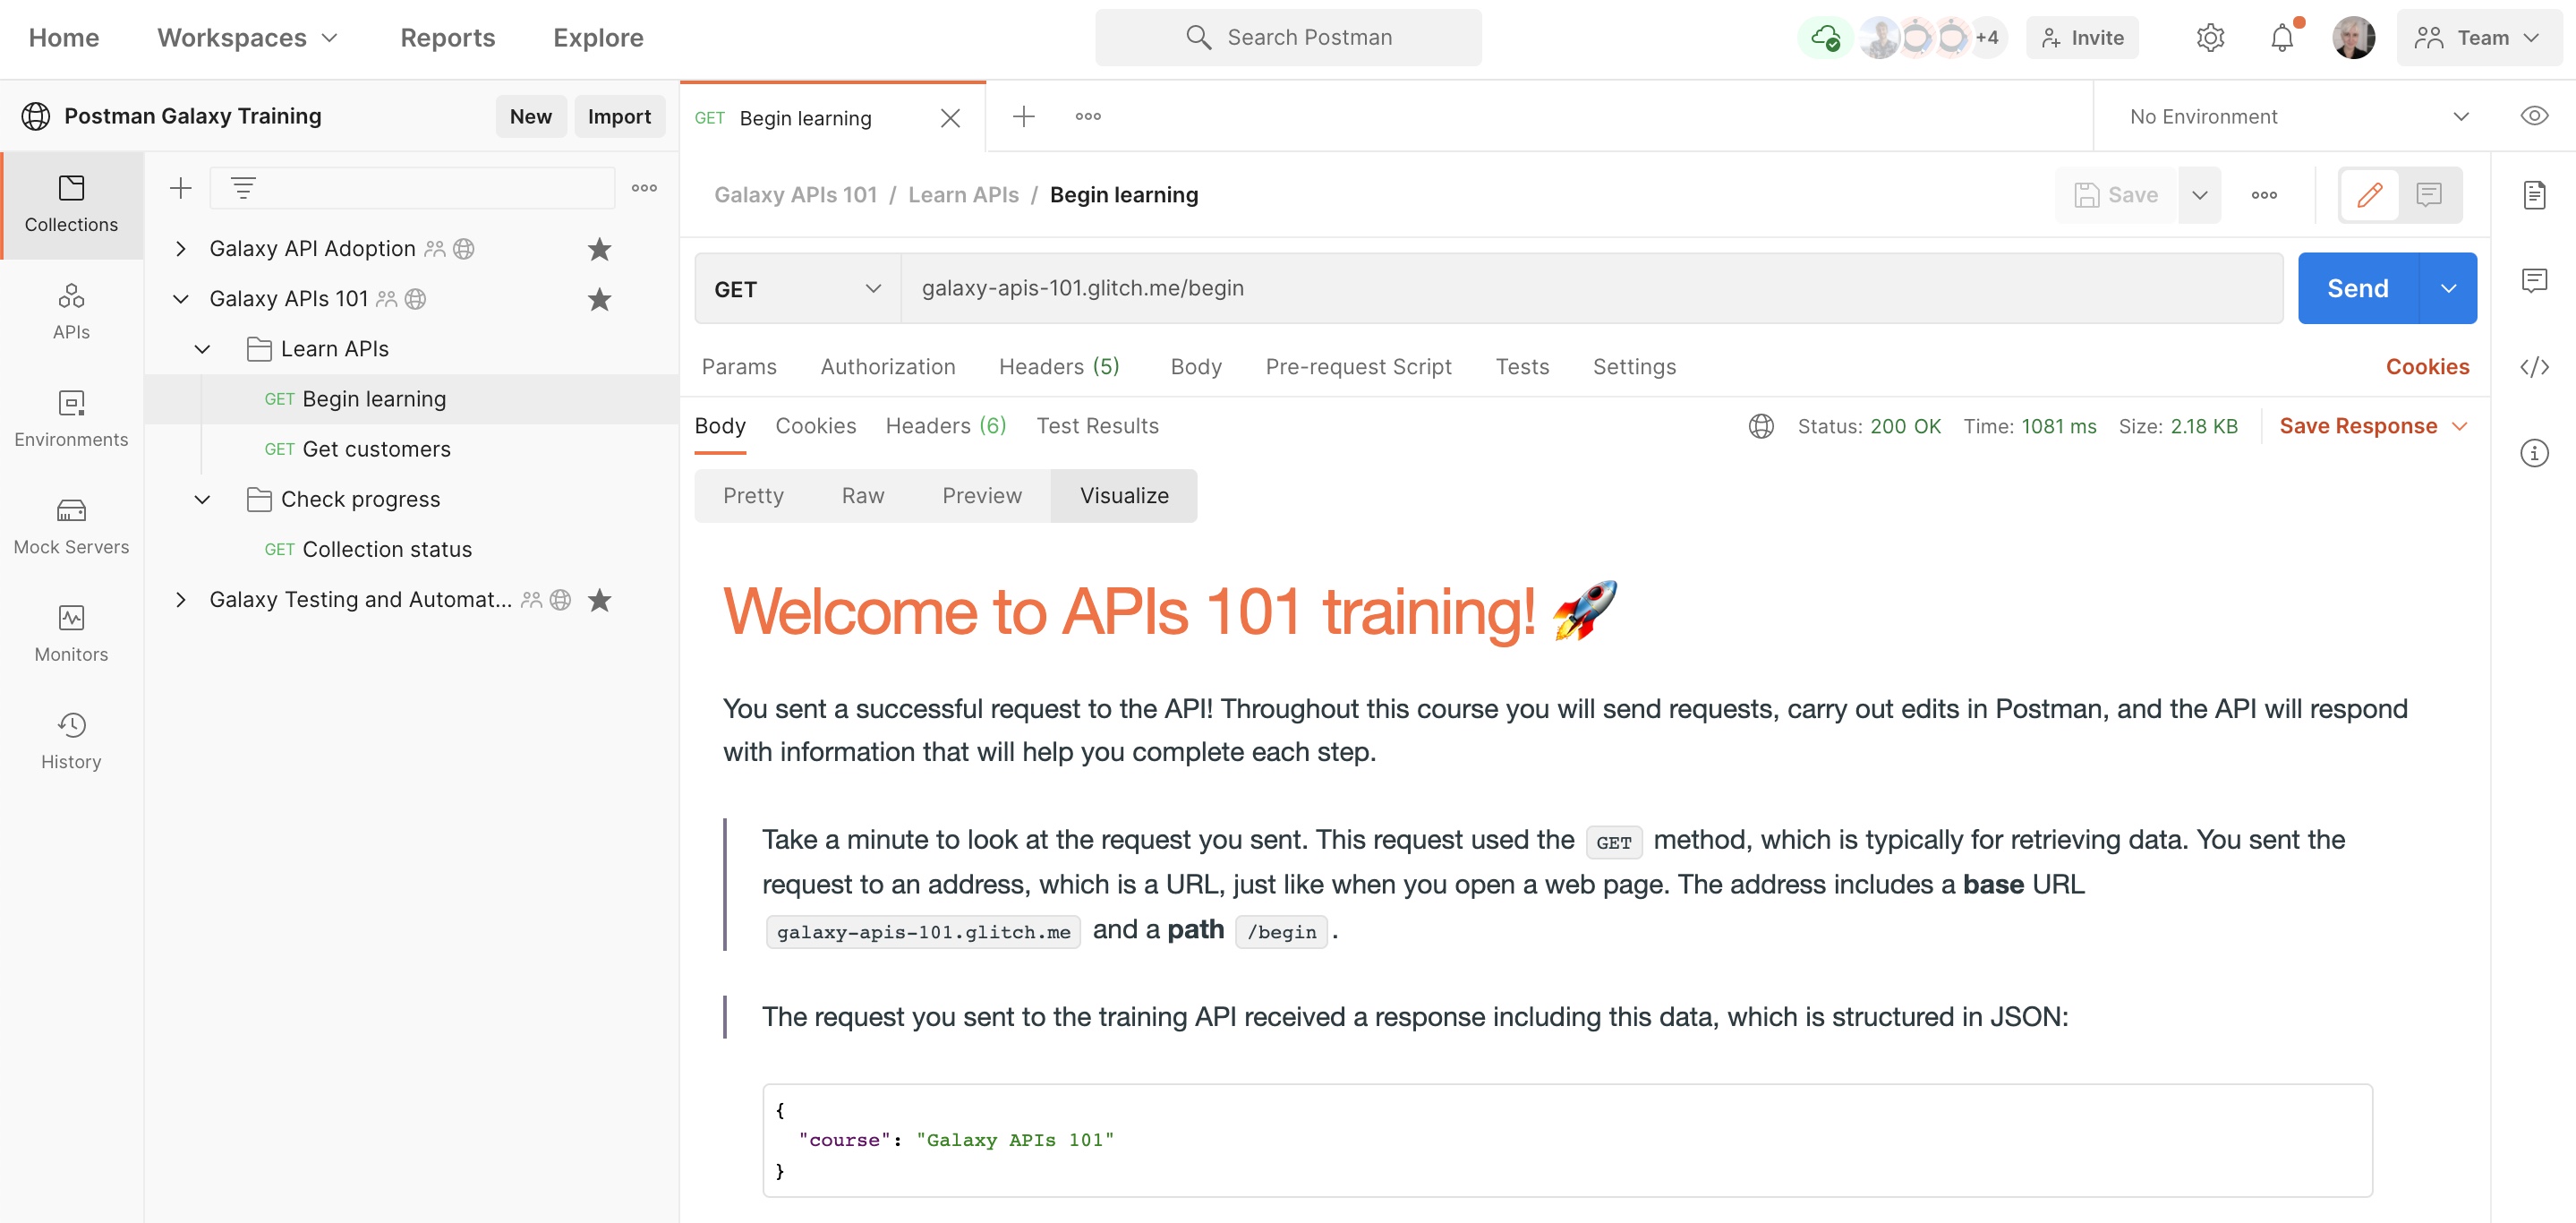Viewport: 2576px width, 1223px height.
Task: Click the workspace globe icon beside Postman Galaxy Training
Action: pyautogui.click(x=36, y=116)
